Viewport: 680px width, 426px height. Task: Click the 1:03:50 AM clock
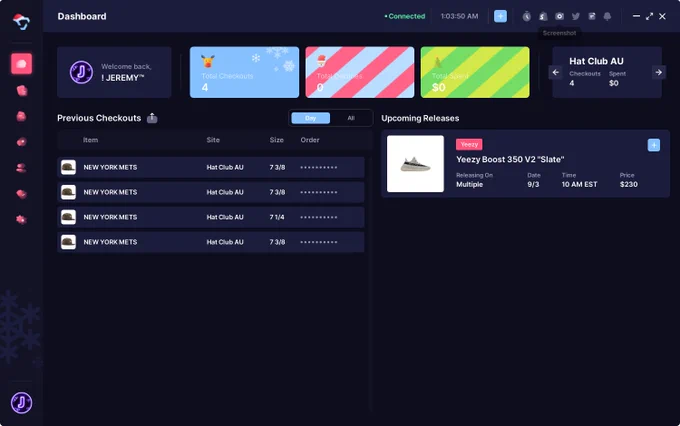pyautogui.click(x=459, y=16)
